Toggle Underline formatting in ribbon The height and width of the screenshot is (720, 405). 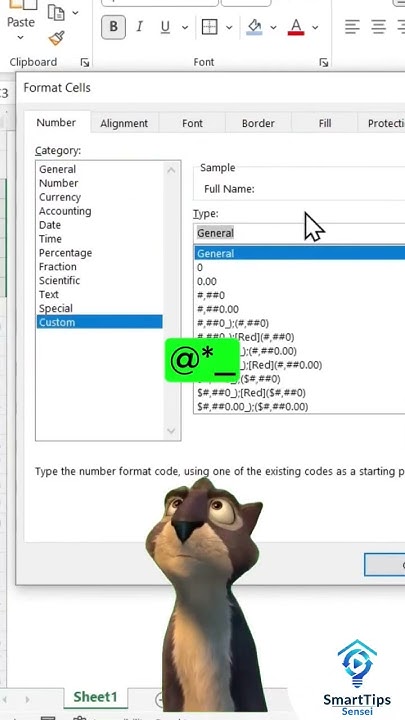point(165,27)
